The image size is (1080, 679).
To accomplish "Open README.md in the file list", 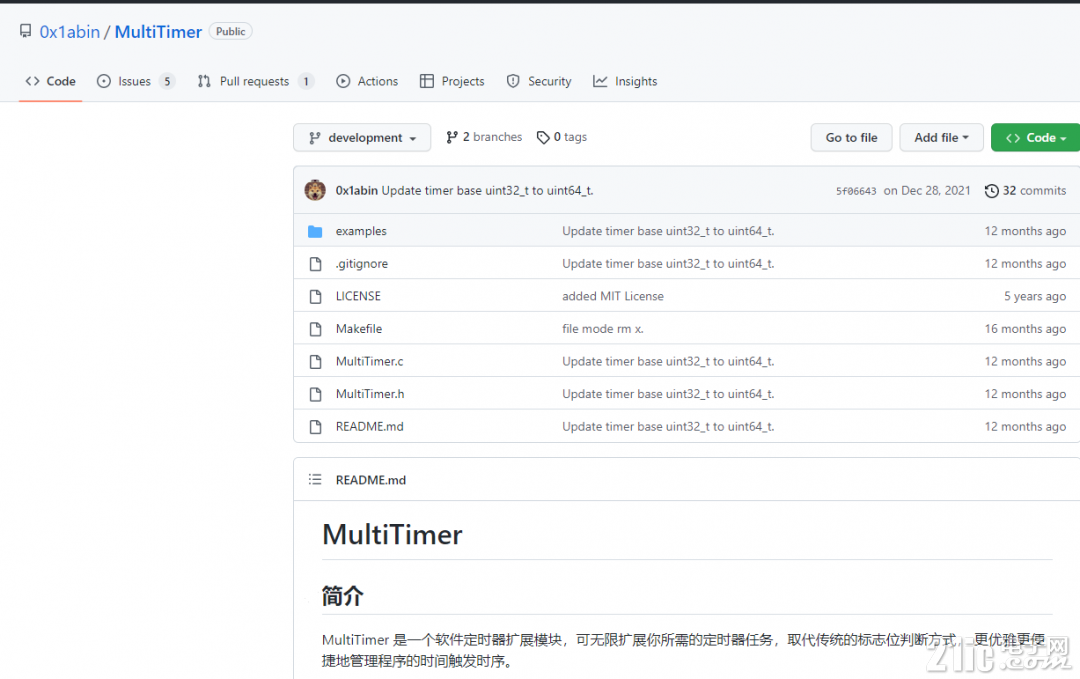I will [369, 427].
